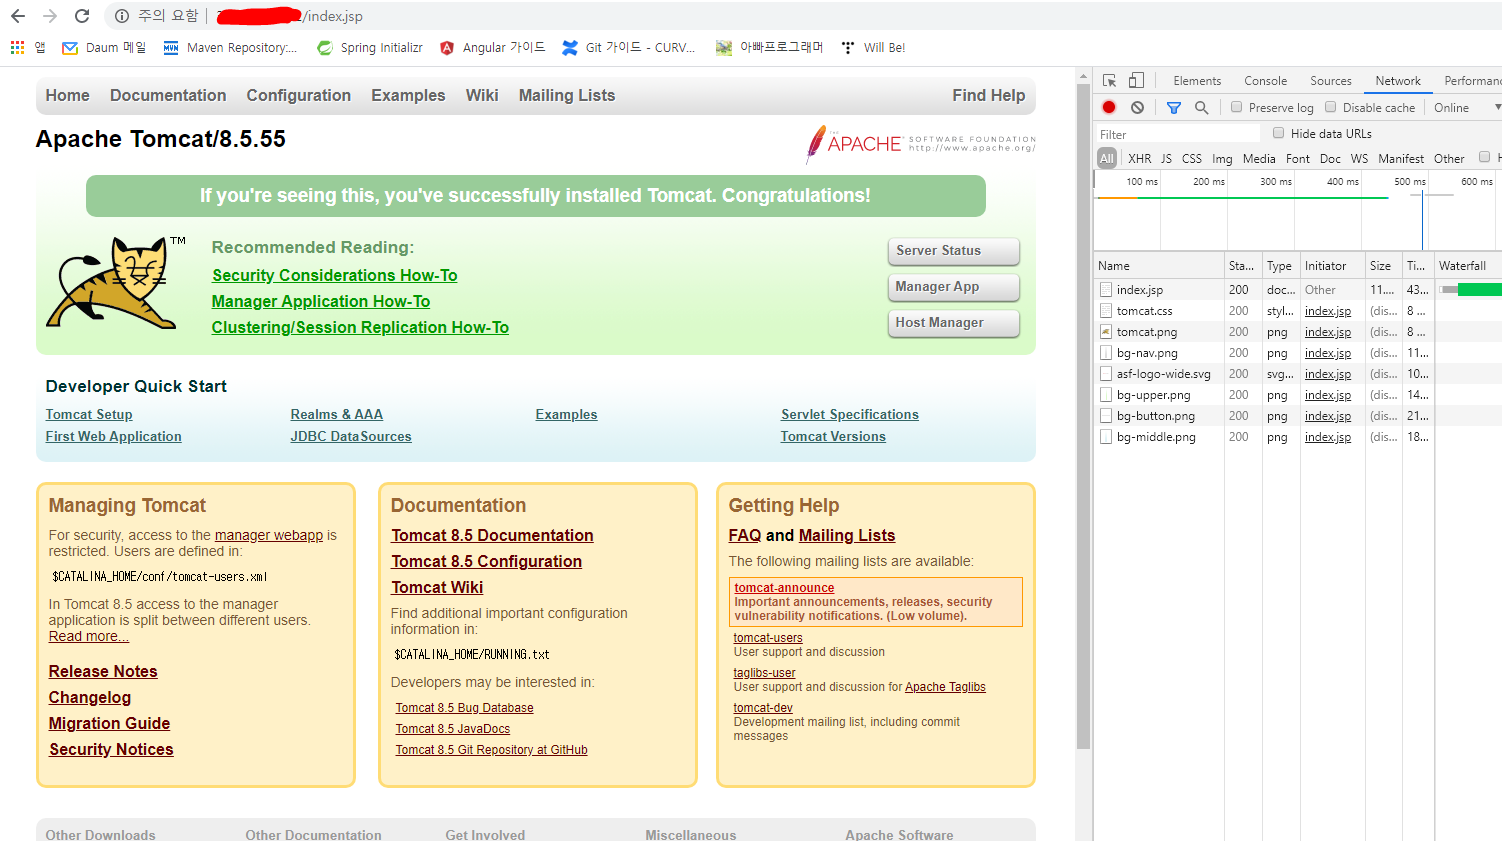The image size is (1502, 841).
Task: Open Documentation in Tomcat nav bar
Action: click(168, 95)
